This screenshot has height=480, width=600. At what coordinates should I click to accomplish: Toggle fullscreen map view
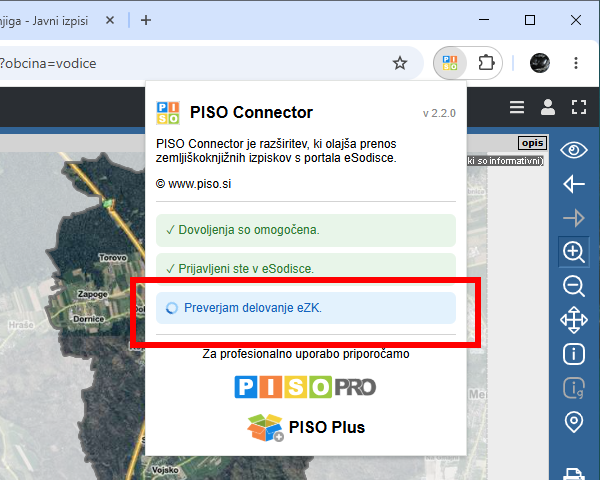pyautogui.click(x=579, y=107)
